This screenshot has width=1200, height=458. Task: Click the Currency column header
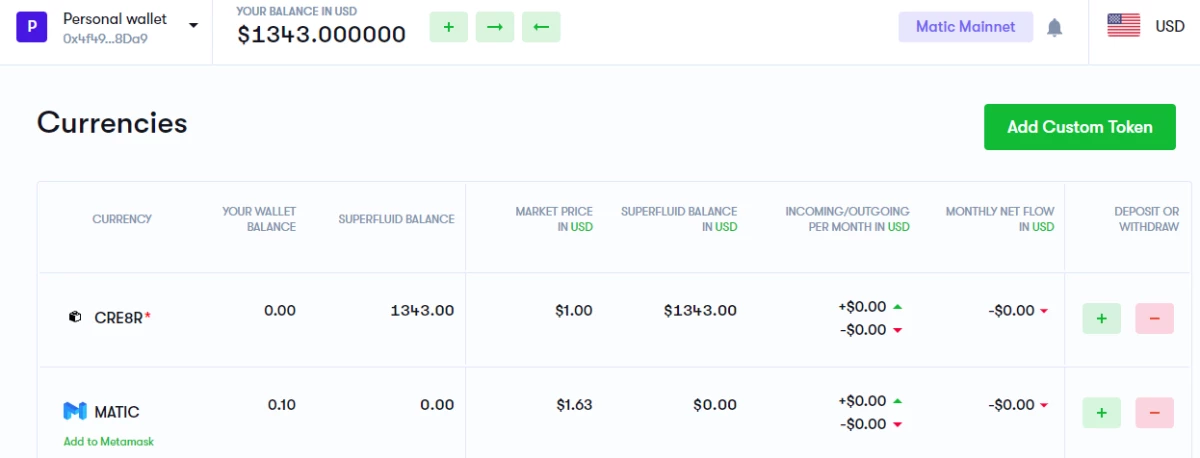122,219
